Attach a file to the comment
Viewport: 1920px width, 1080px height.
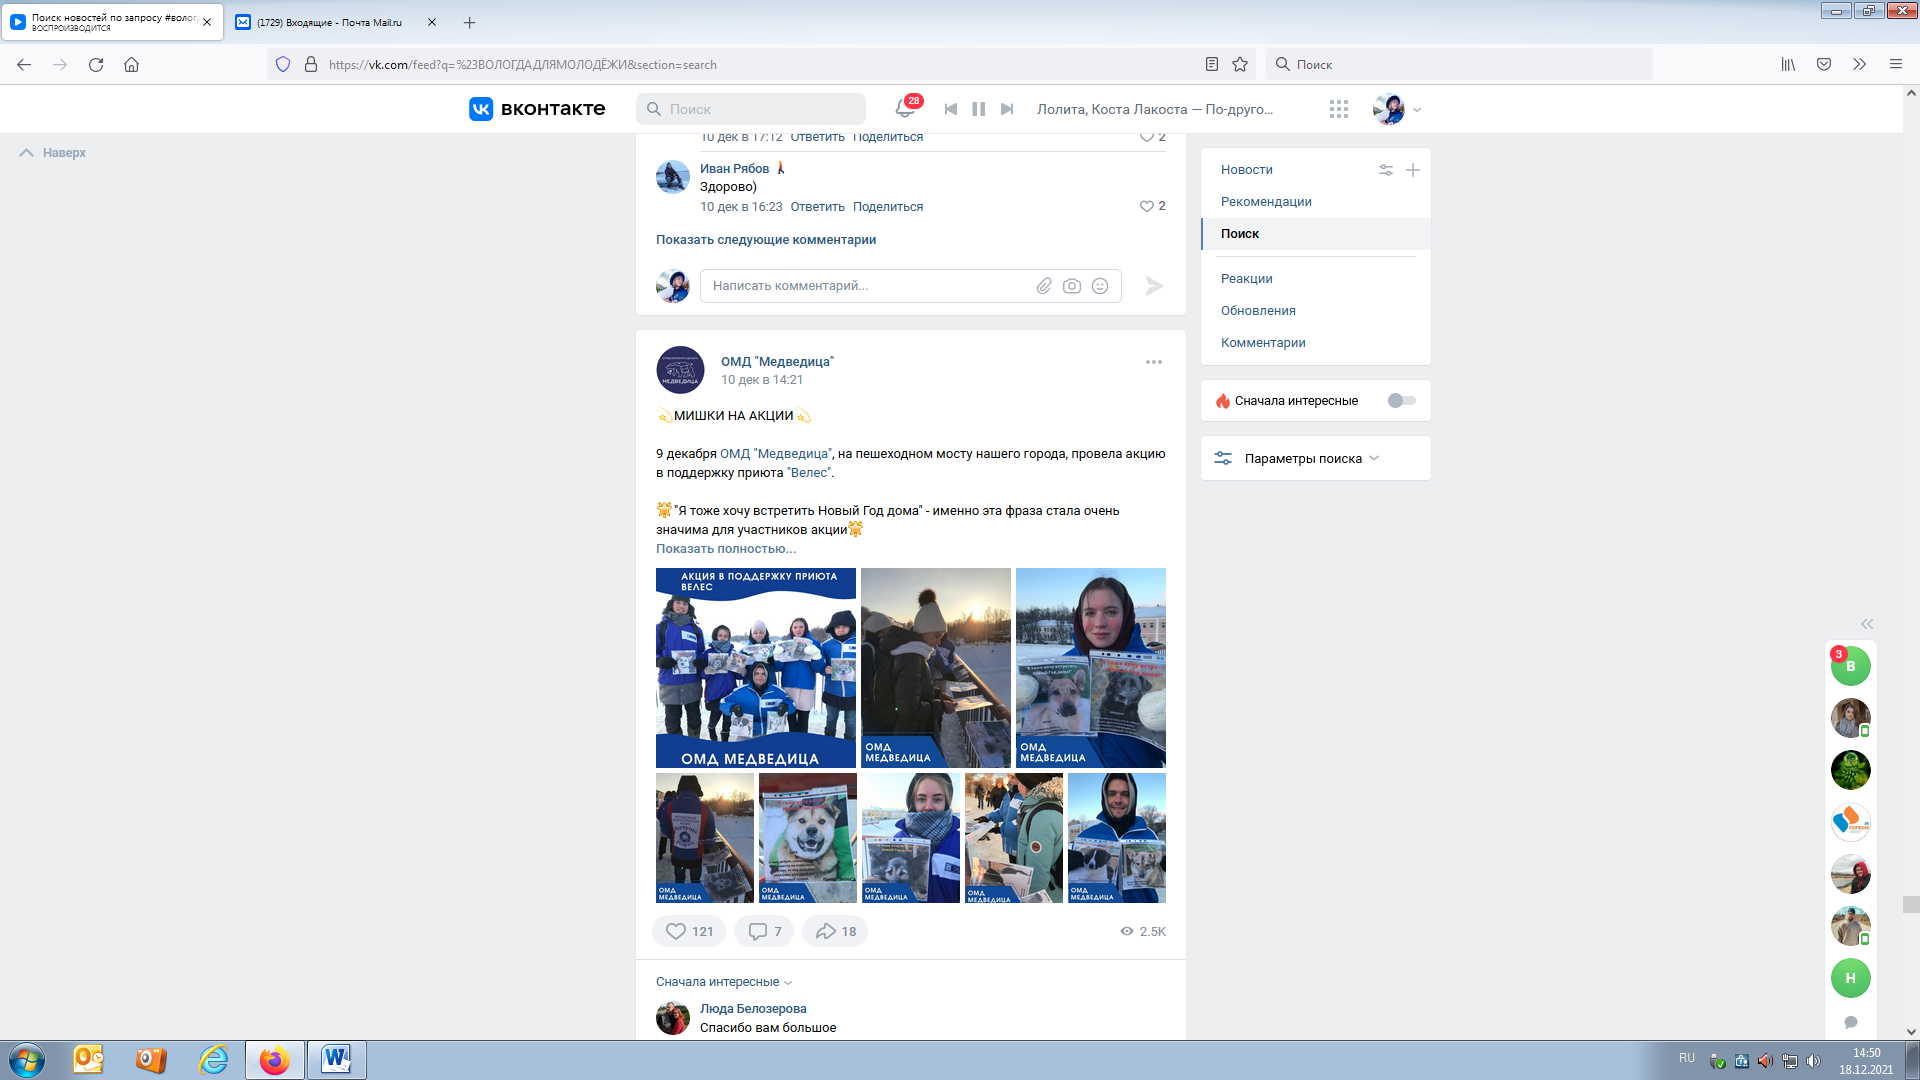click(x=1044, y=286)
